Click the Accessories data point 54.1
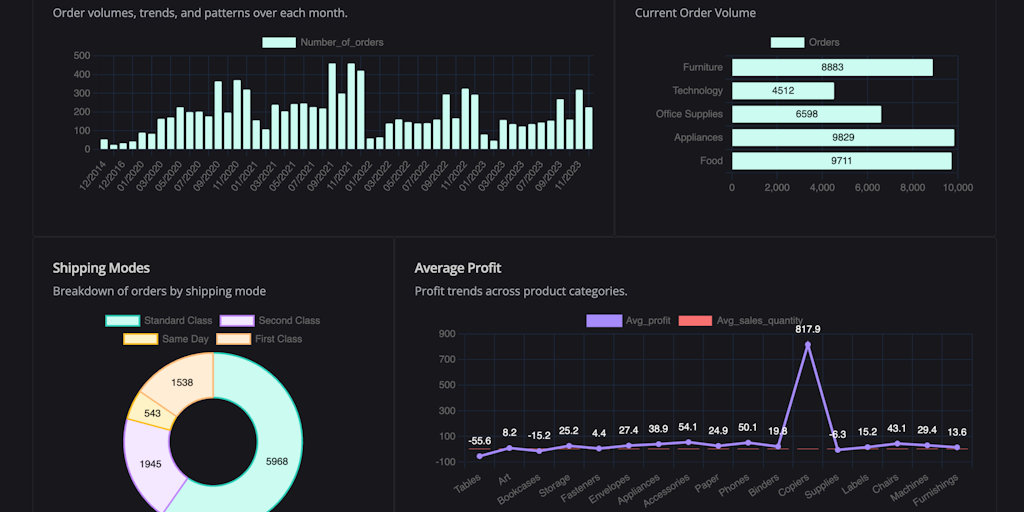The height and width of the screenshot is (512, 1024). pyautogui.click(x=688, y=442)
